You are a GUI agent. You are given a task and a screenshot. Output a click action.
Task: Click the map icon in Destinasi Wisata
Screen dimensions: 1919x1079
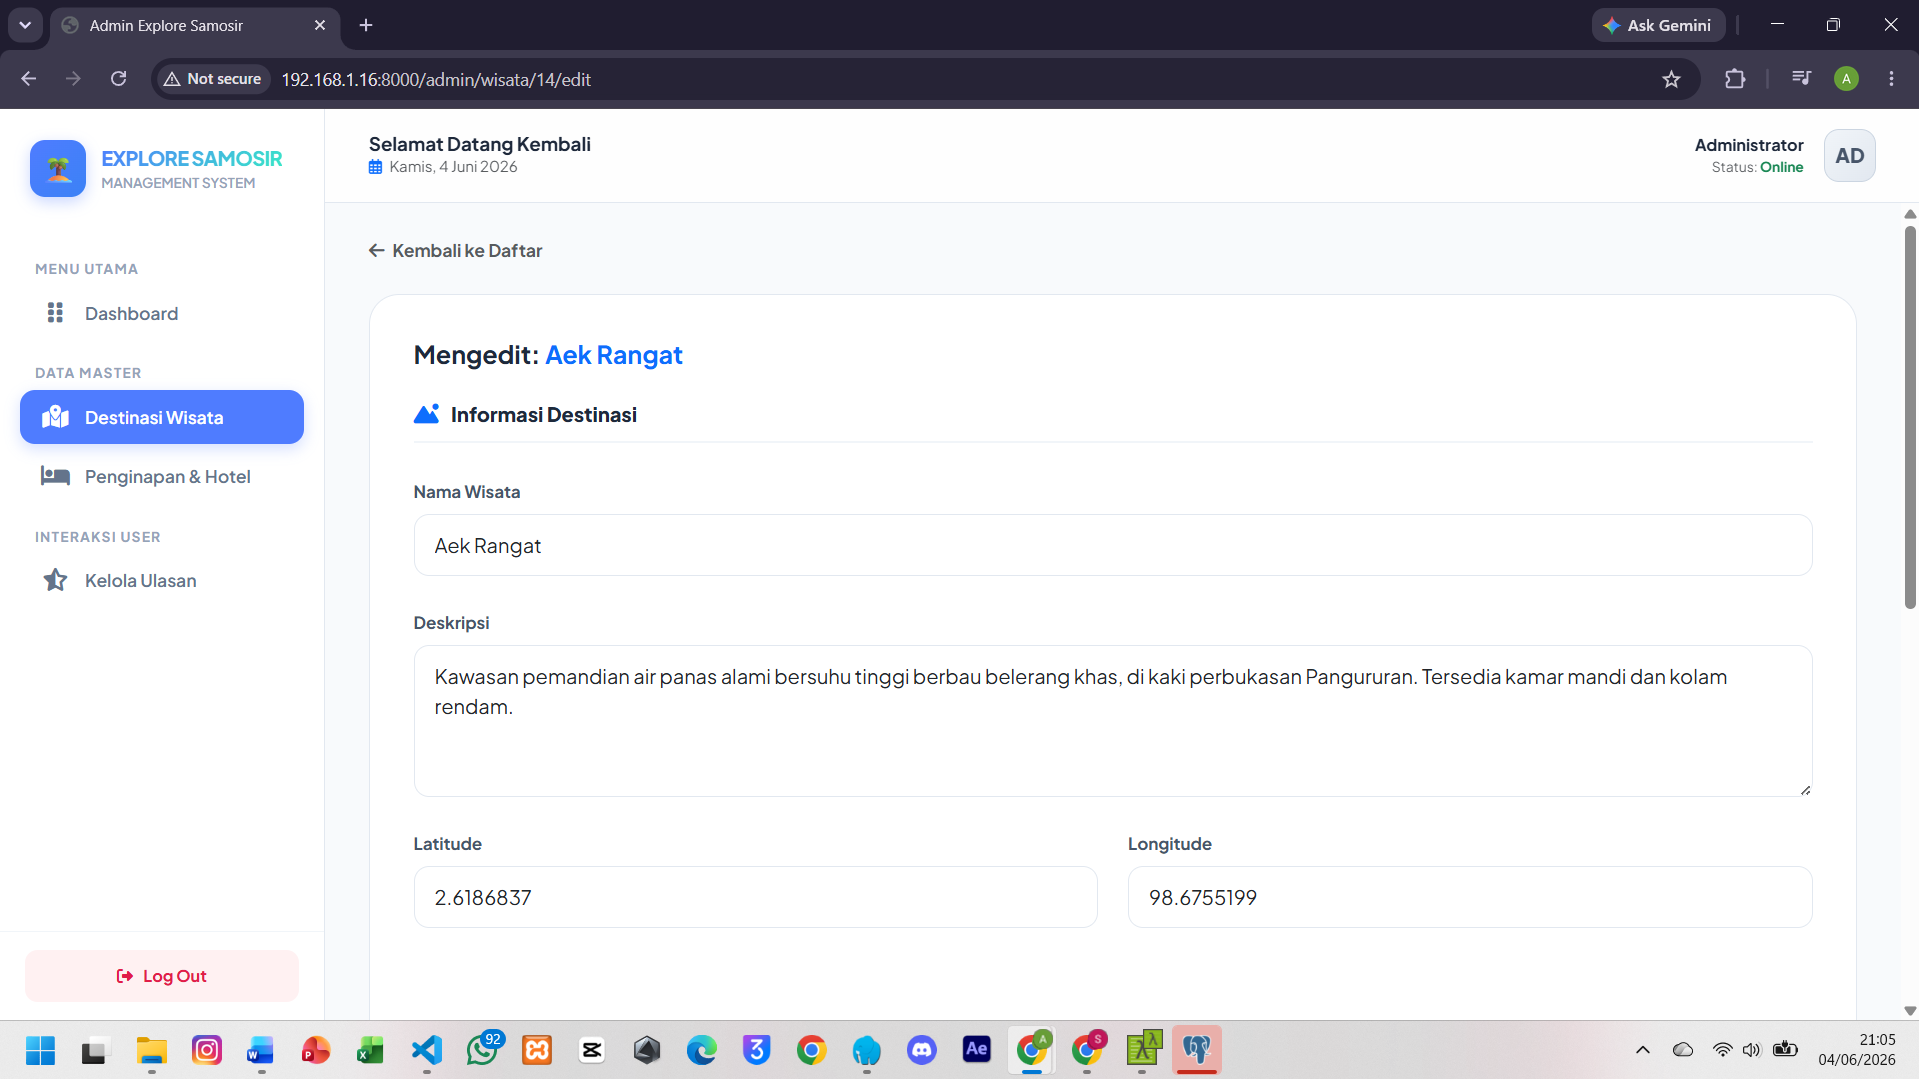click(55, 417)
